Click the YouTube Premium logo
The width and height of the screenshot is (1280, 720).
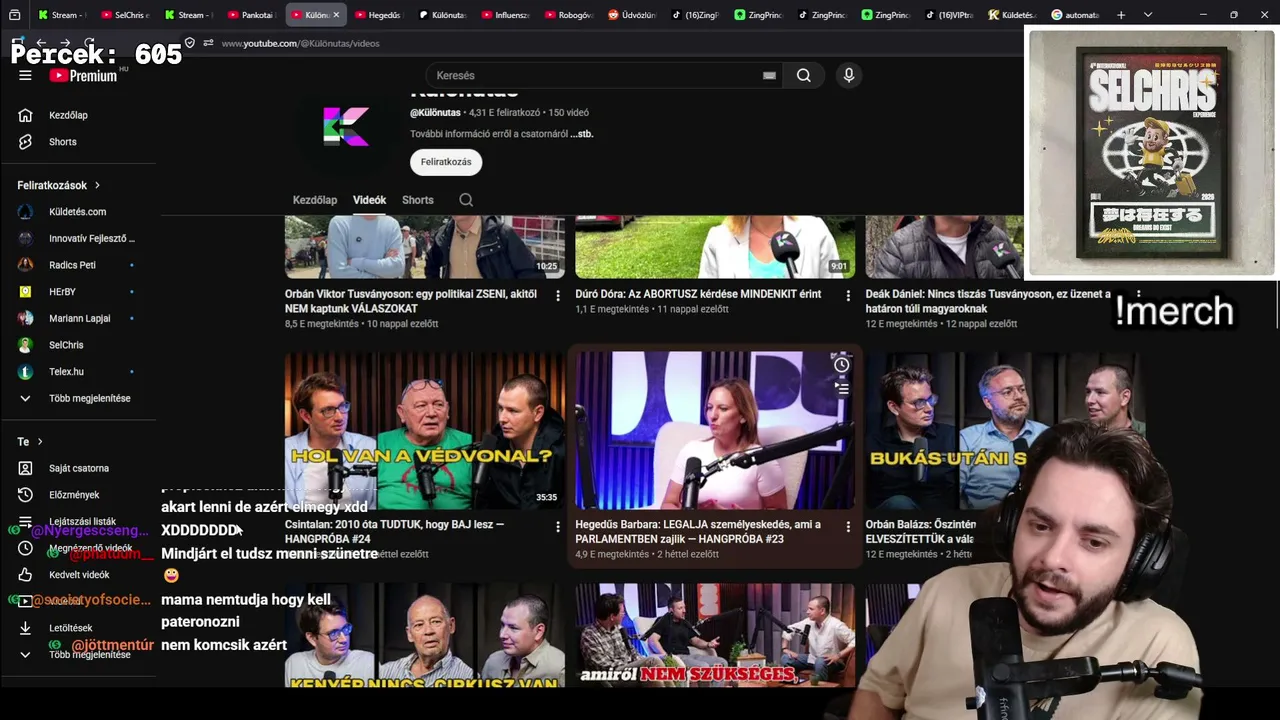(84, 75)
